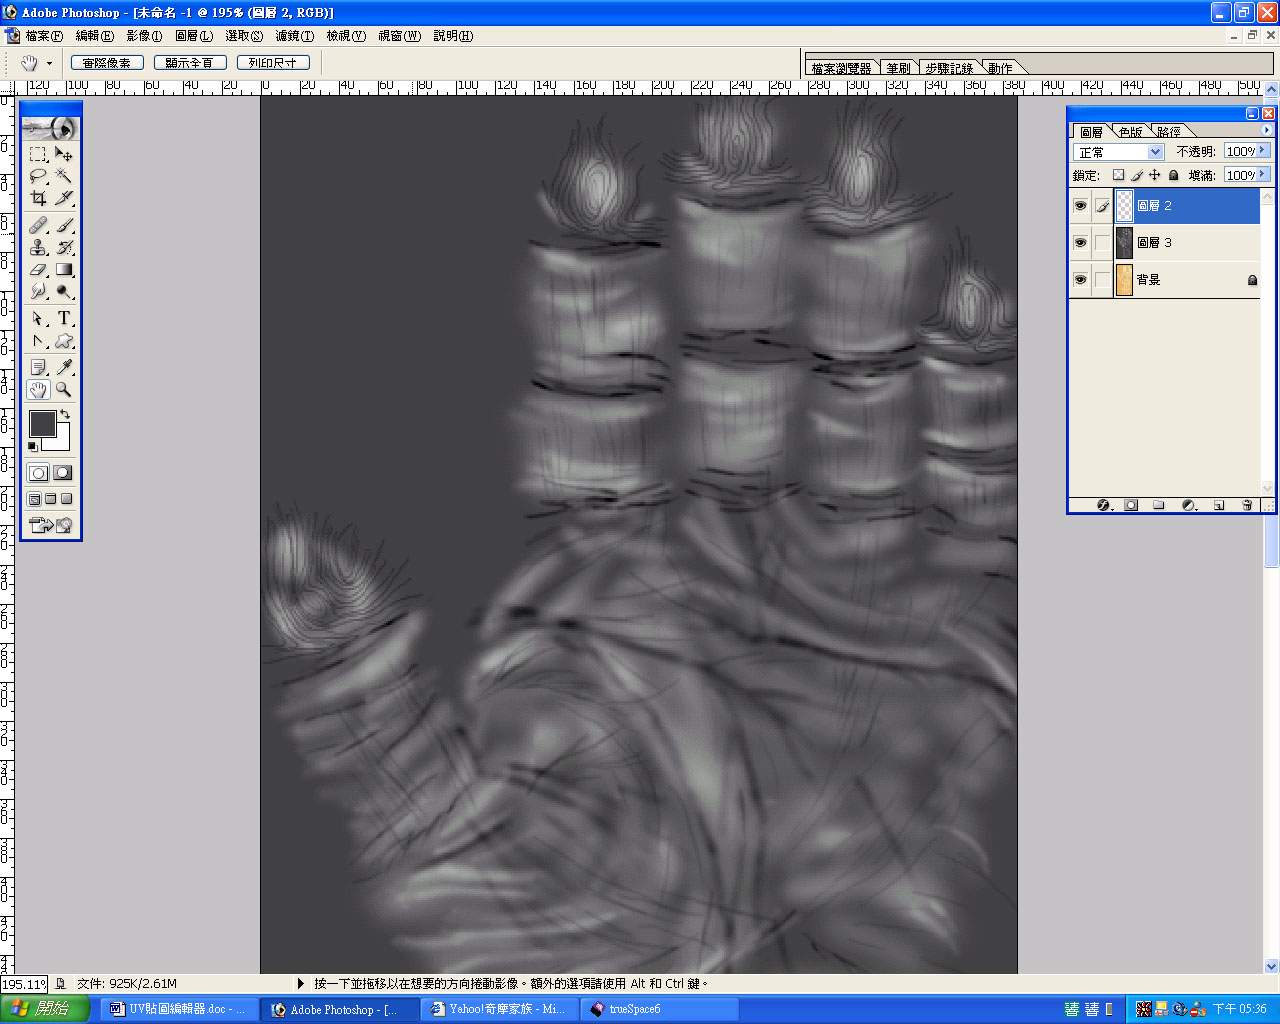
Task: Activate the Type tool
Action: coord(64,318)
